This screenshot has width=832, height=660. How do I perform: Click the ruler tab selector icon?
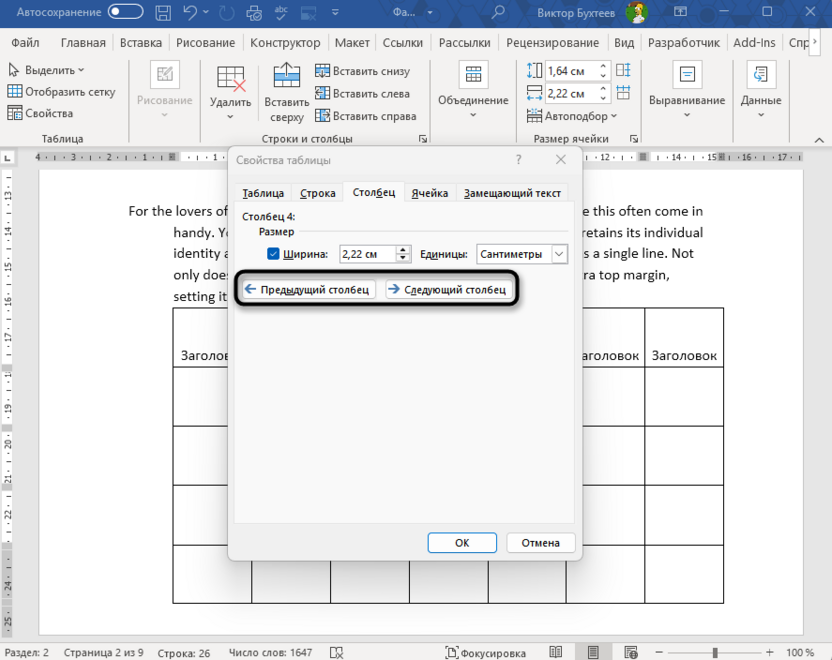7,158
